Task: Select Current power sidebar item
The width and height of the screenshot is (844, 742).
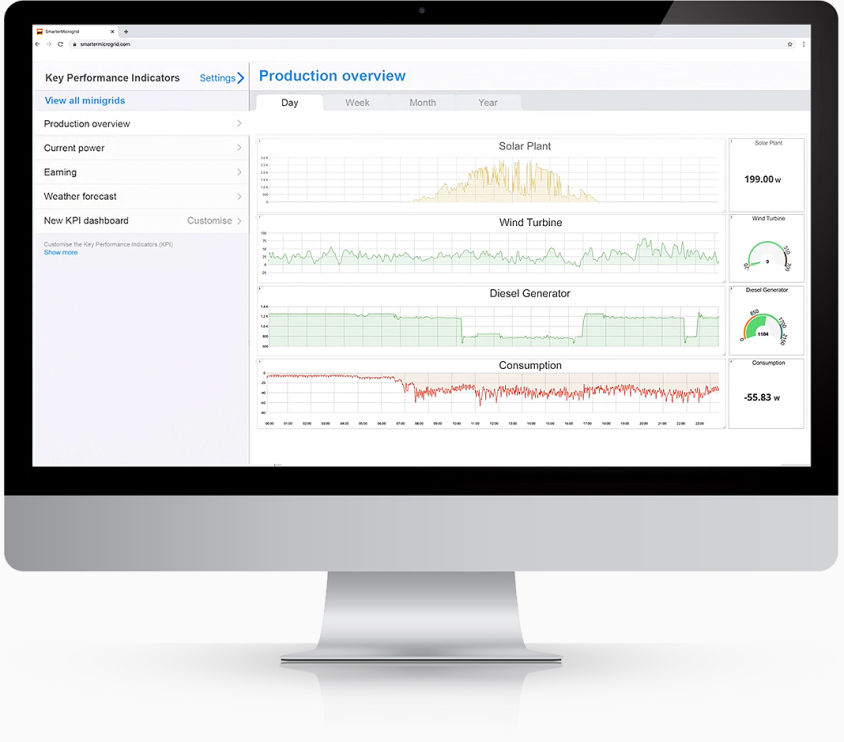Action: pos(141,148)
